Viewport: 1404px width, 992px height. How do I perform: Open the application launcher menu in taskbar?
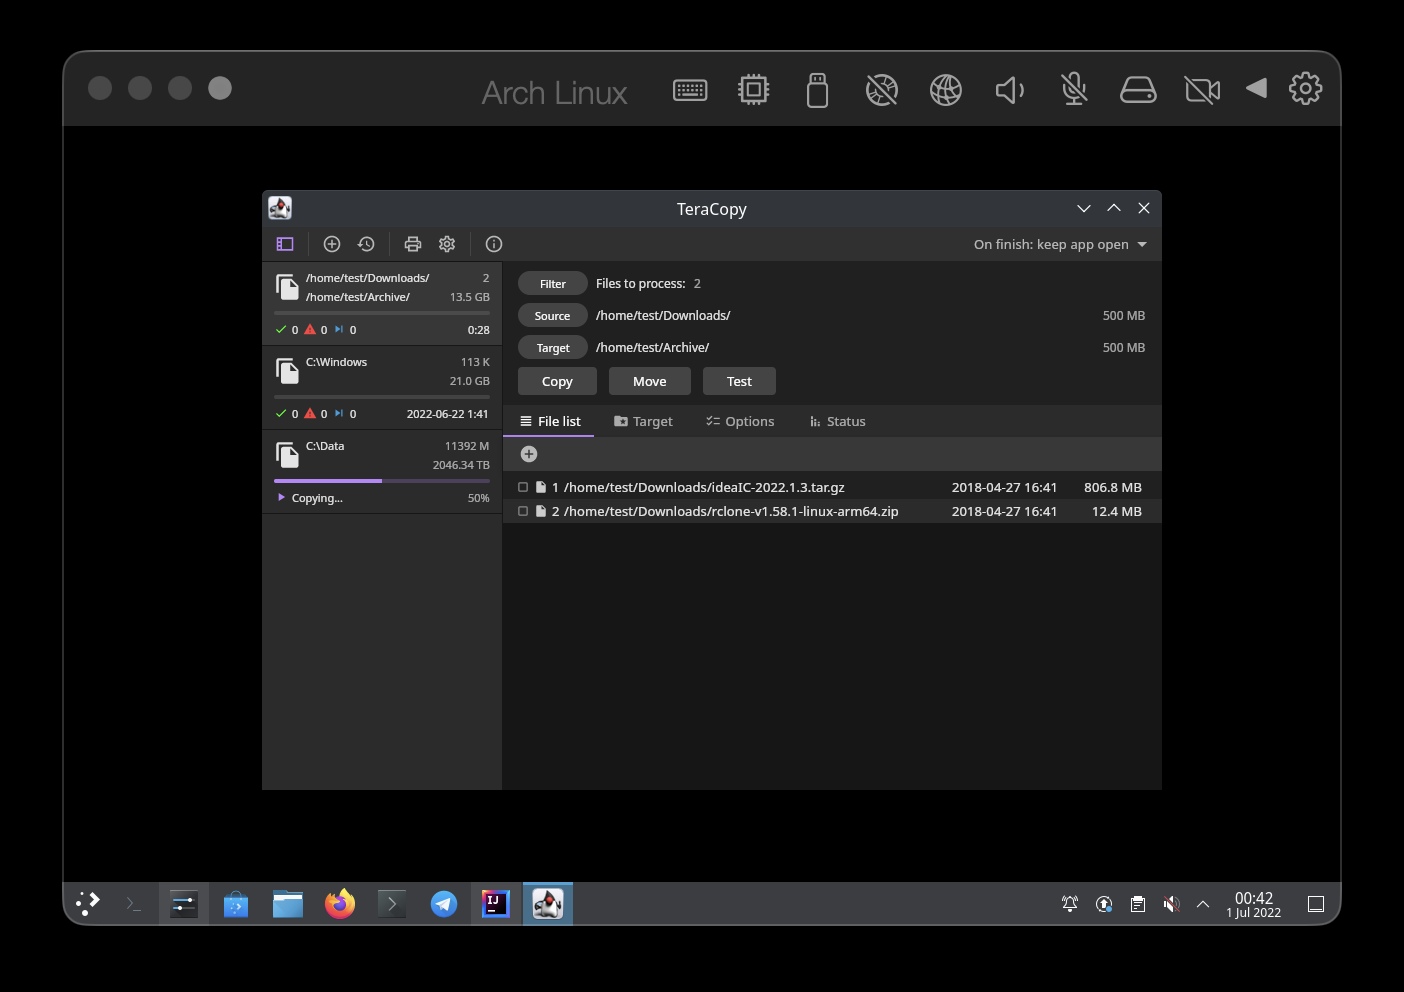(88, 904)
